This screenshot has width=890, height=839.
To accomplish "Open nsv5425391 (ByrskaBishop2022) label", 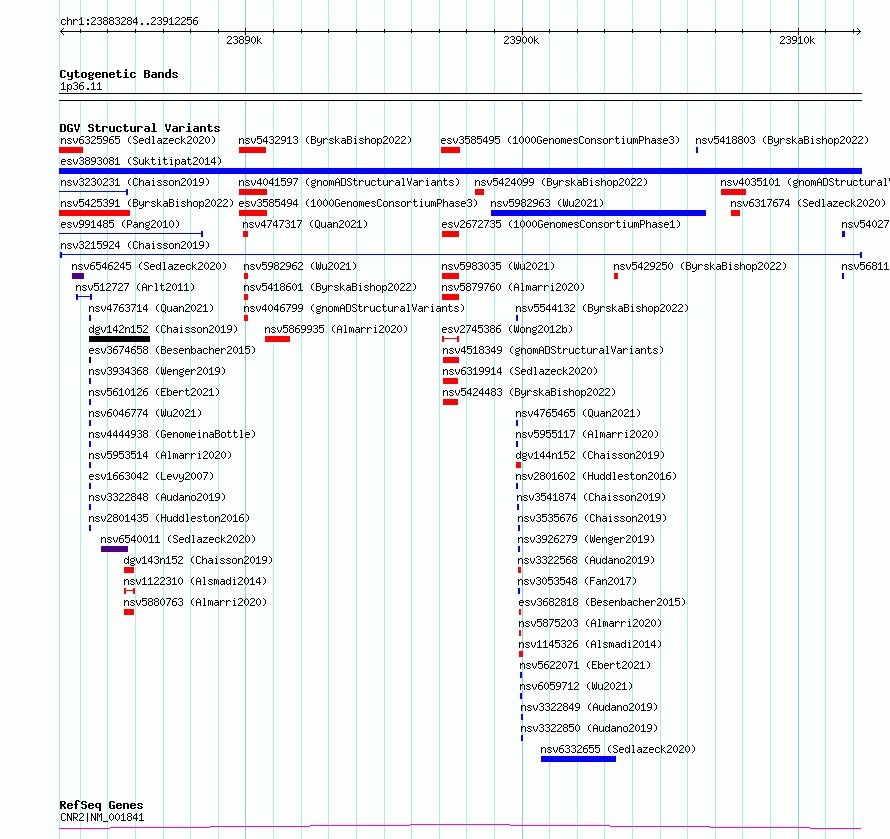I will tap(147, 203).
